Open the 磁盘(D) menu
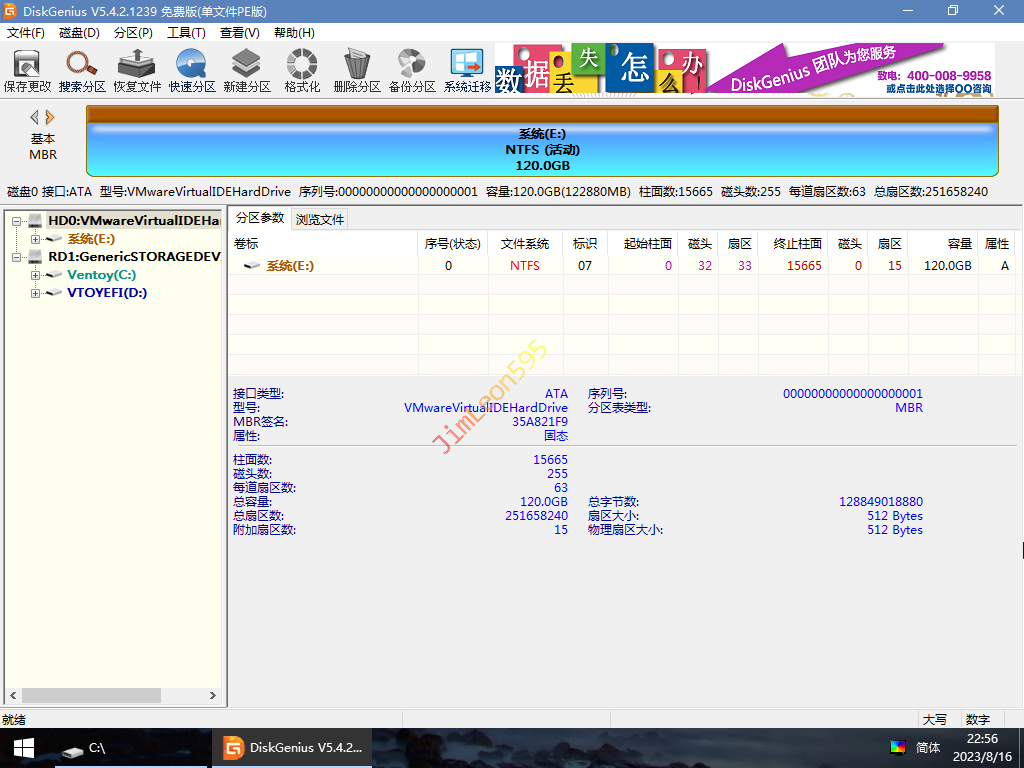This screenshot has width=1024, height=768. [79, 33]
